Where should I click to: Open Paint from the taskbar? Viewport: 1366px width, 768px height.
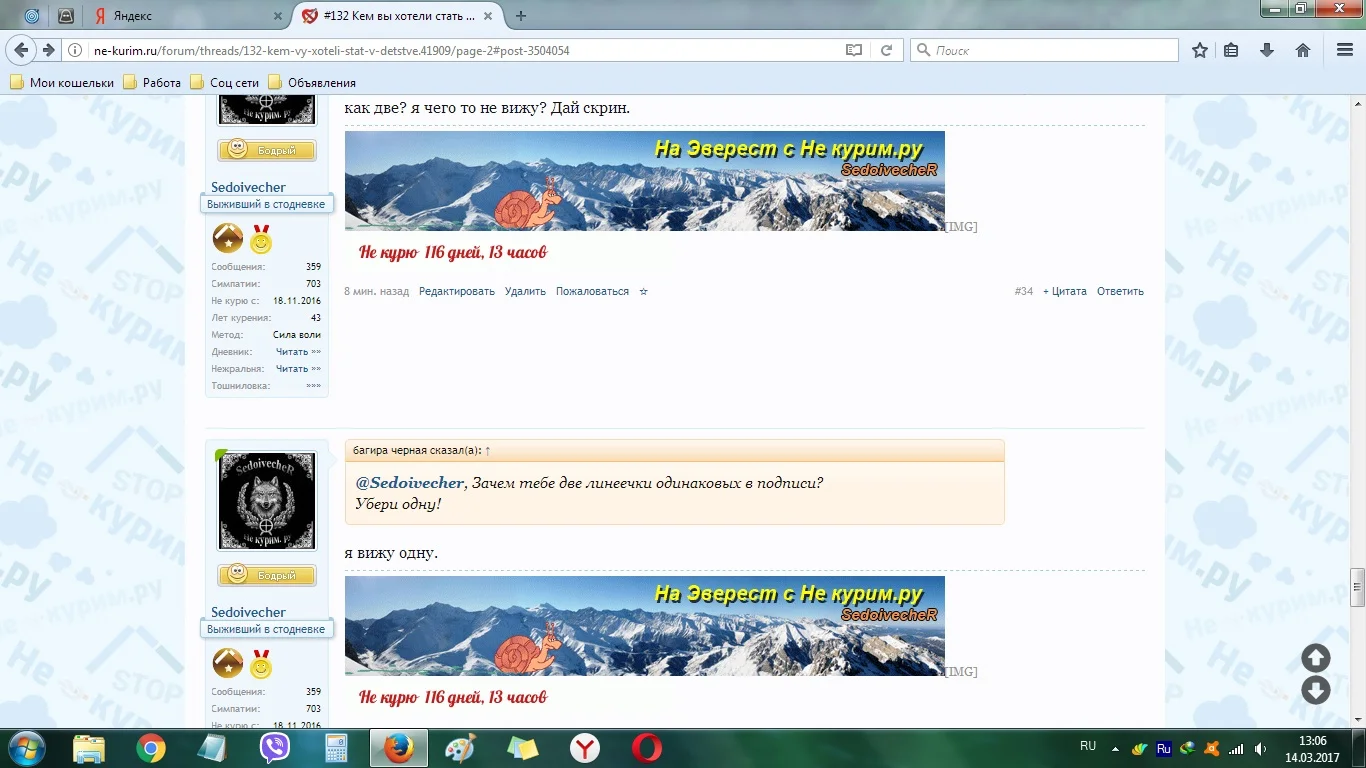pos(461,748)
